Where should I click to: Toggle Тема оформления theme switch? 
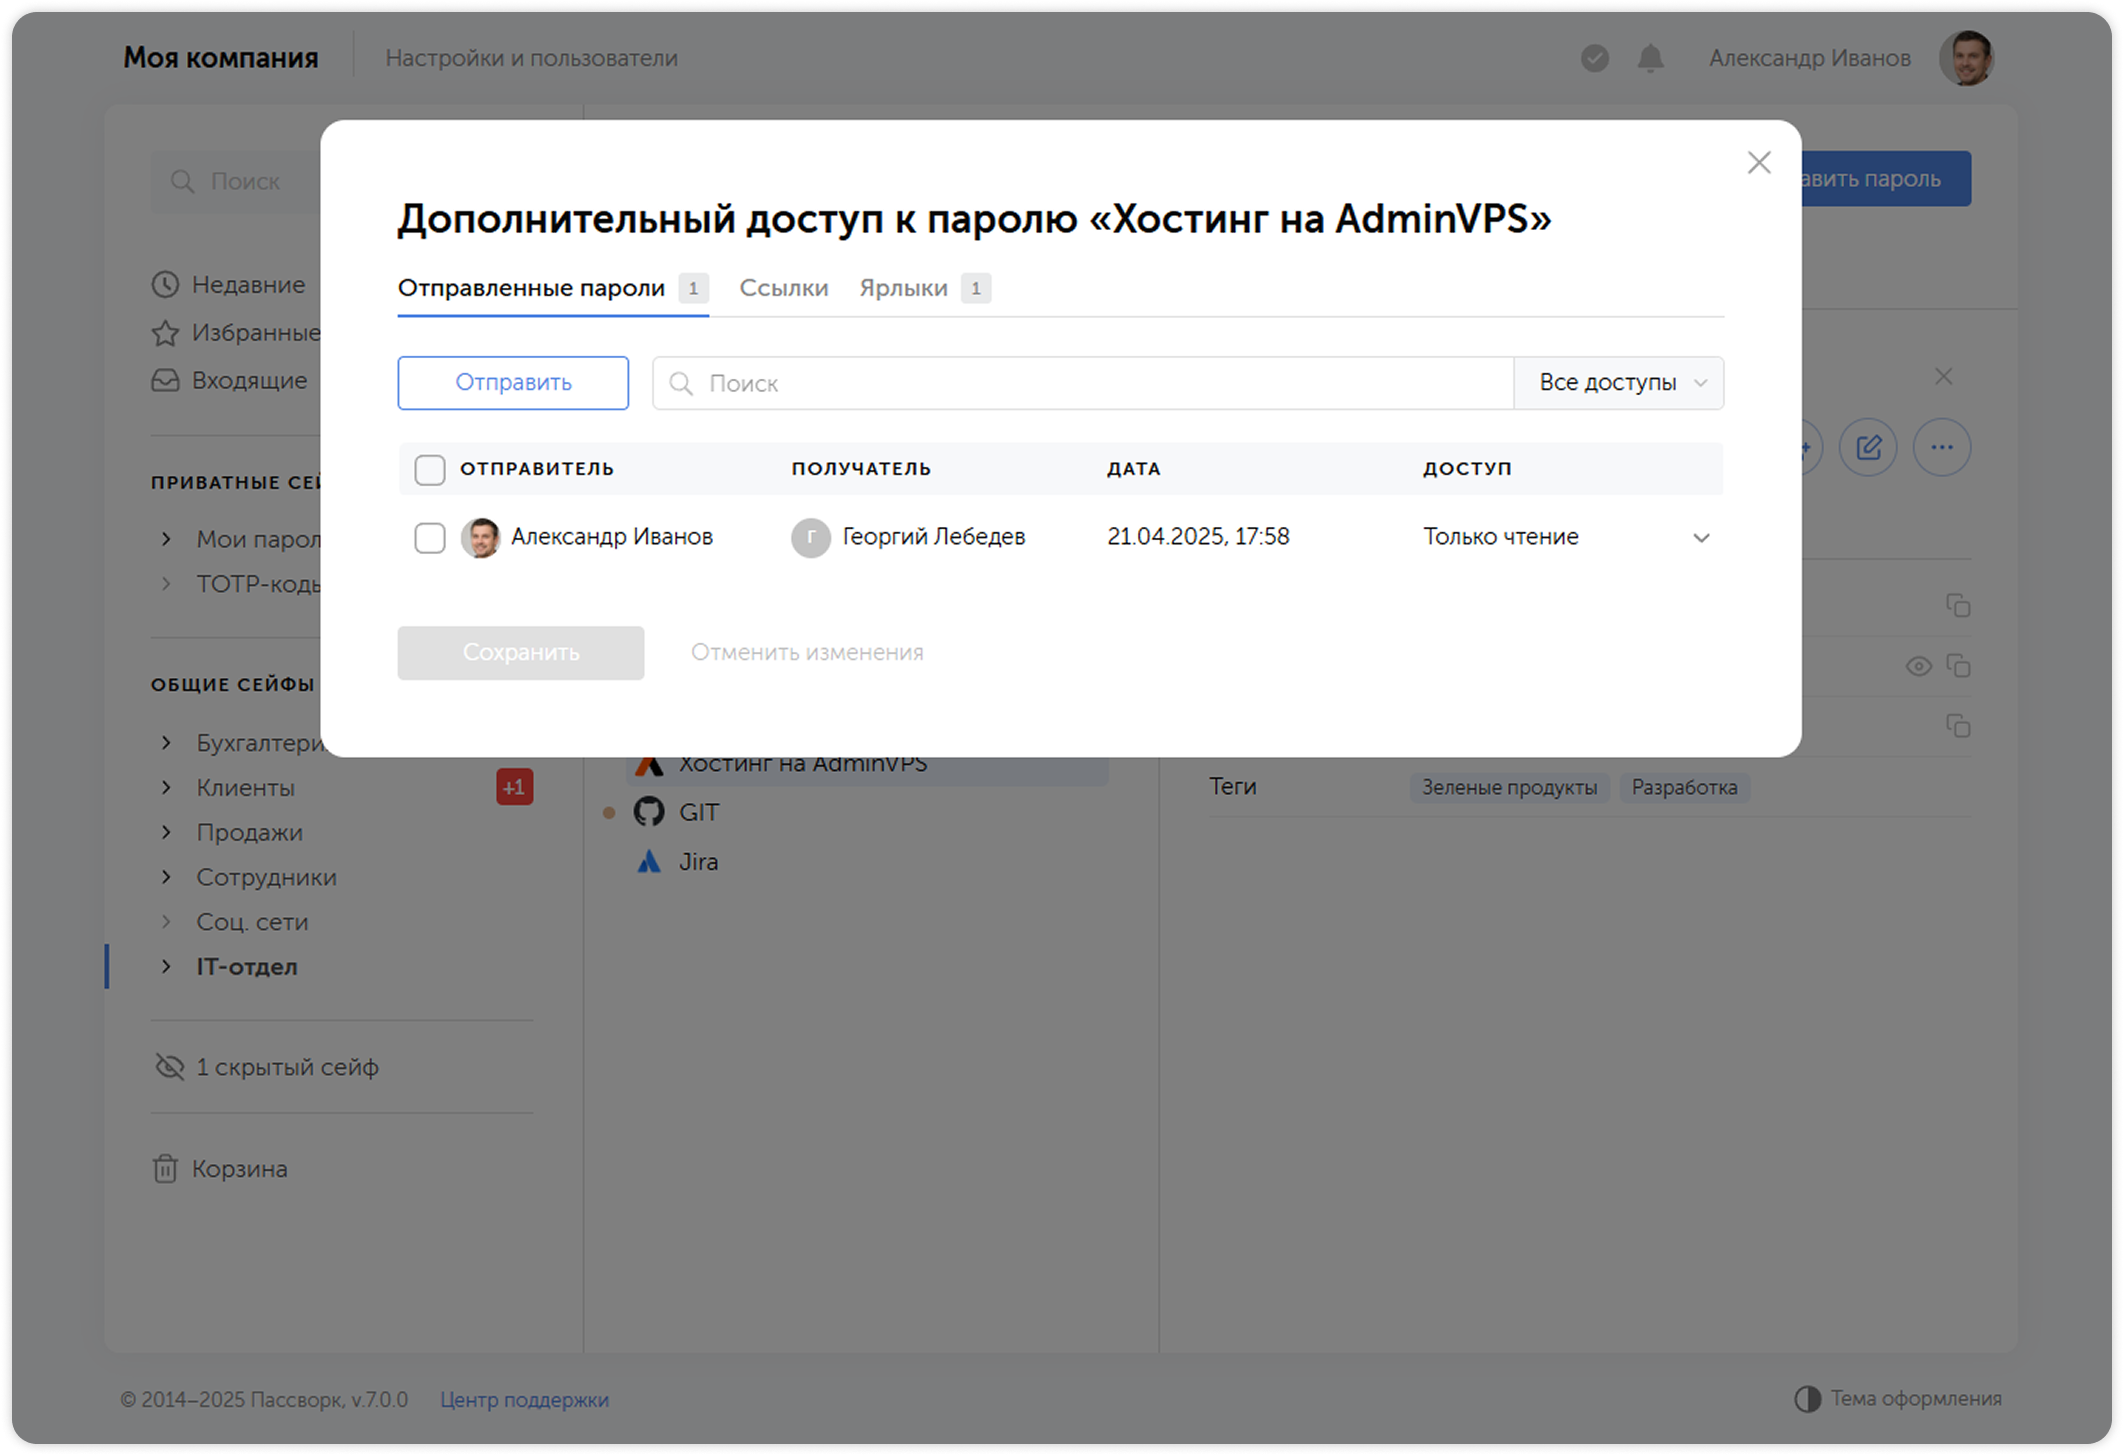(x=1897, y=1399)
